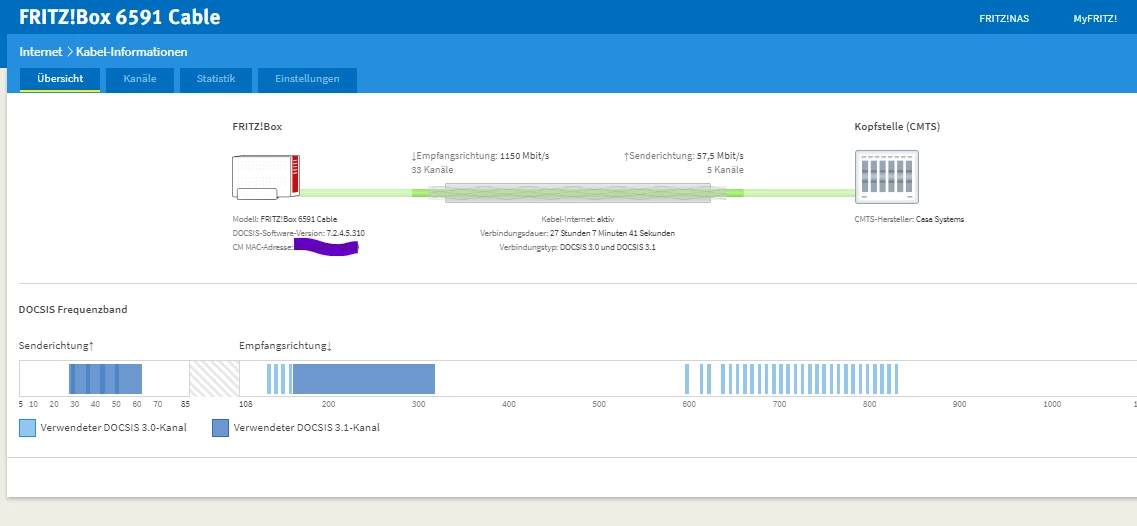The width and height of the screenshot is (1137, 526).
Task: Click the dark blue DOCSIS 3.1 legend swatch
Action: click(220, 428)
